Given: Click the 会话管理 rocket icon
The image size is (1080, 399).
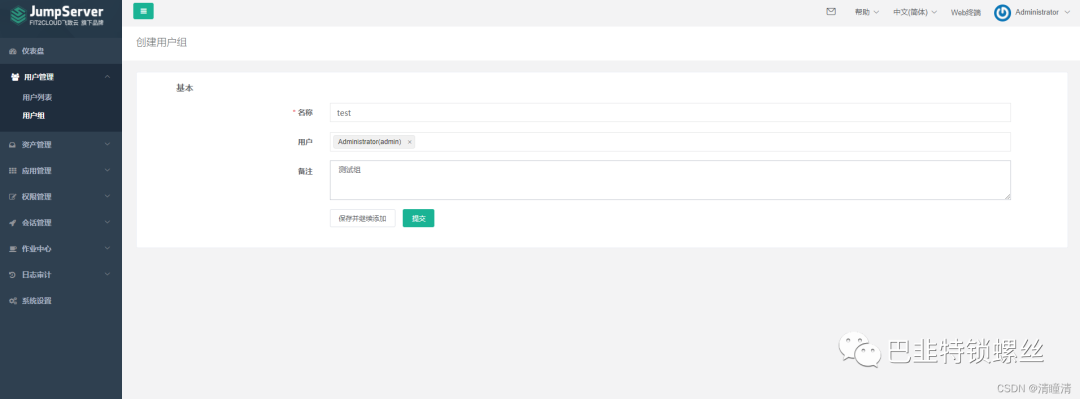Looking at the screenshot, I should click(x=12, y=223).
